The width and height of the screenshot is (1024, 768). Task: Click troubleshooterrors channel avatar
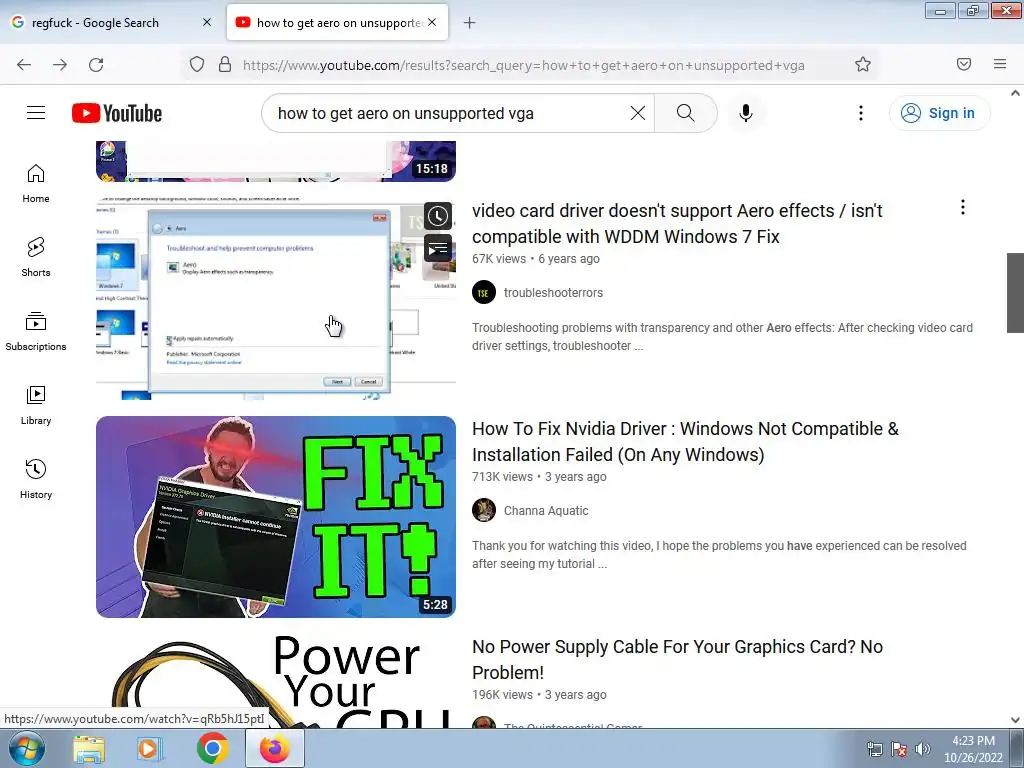484,293
